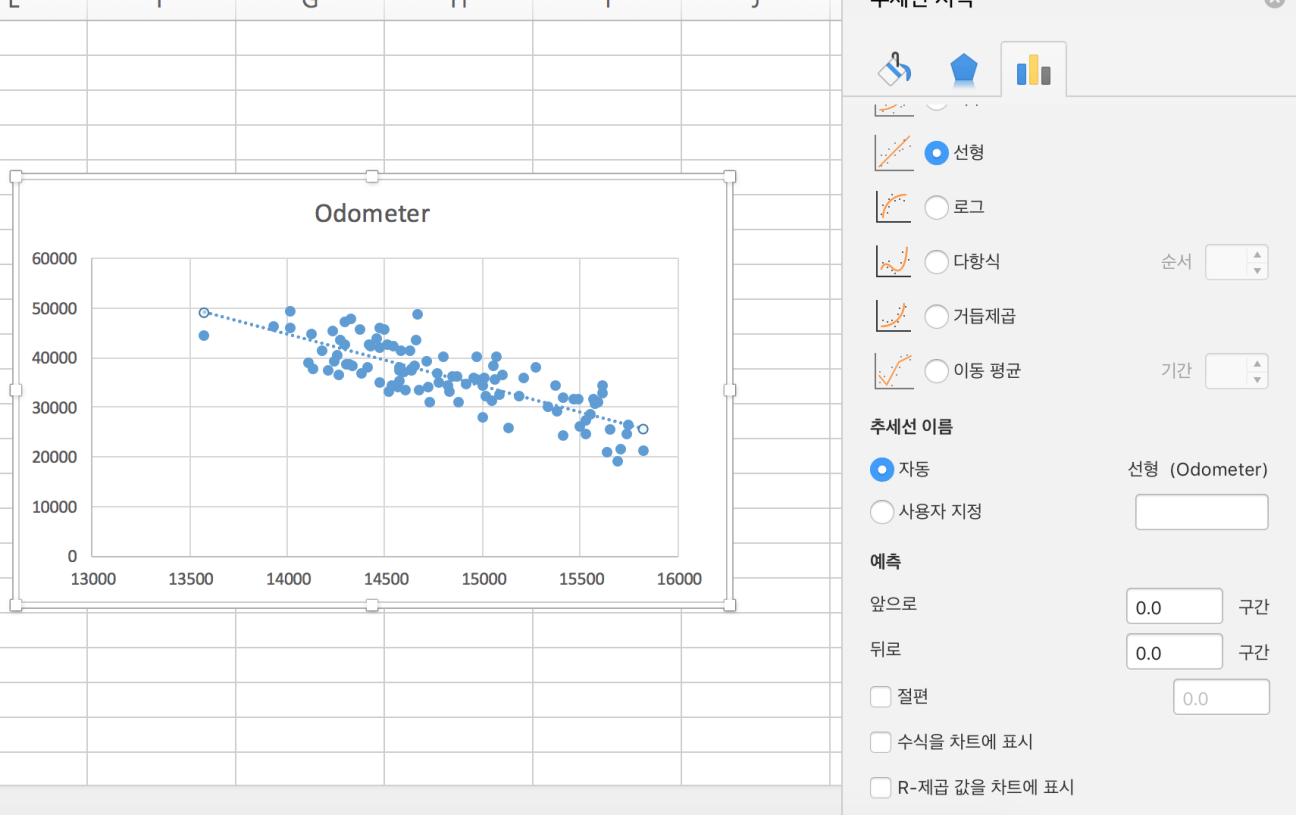Click the power curve icon beside 거듭제곱
The width and height of the screenshot is (1296, 815).
[x=893, y=316]
